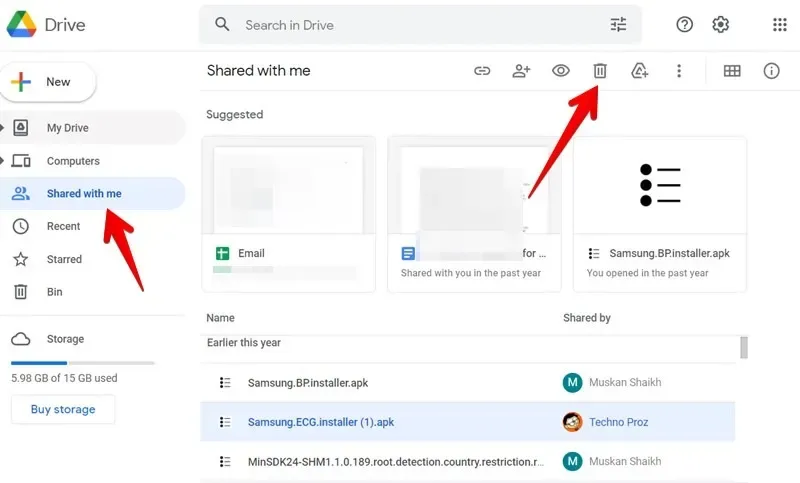Open Starred in sidebar

point(92,259)
